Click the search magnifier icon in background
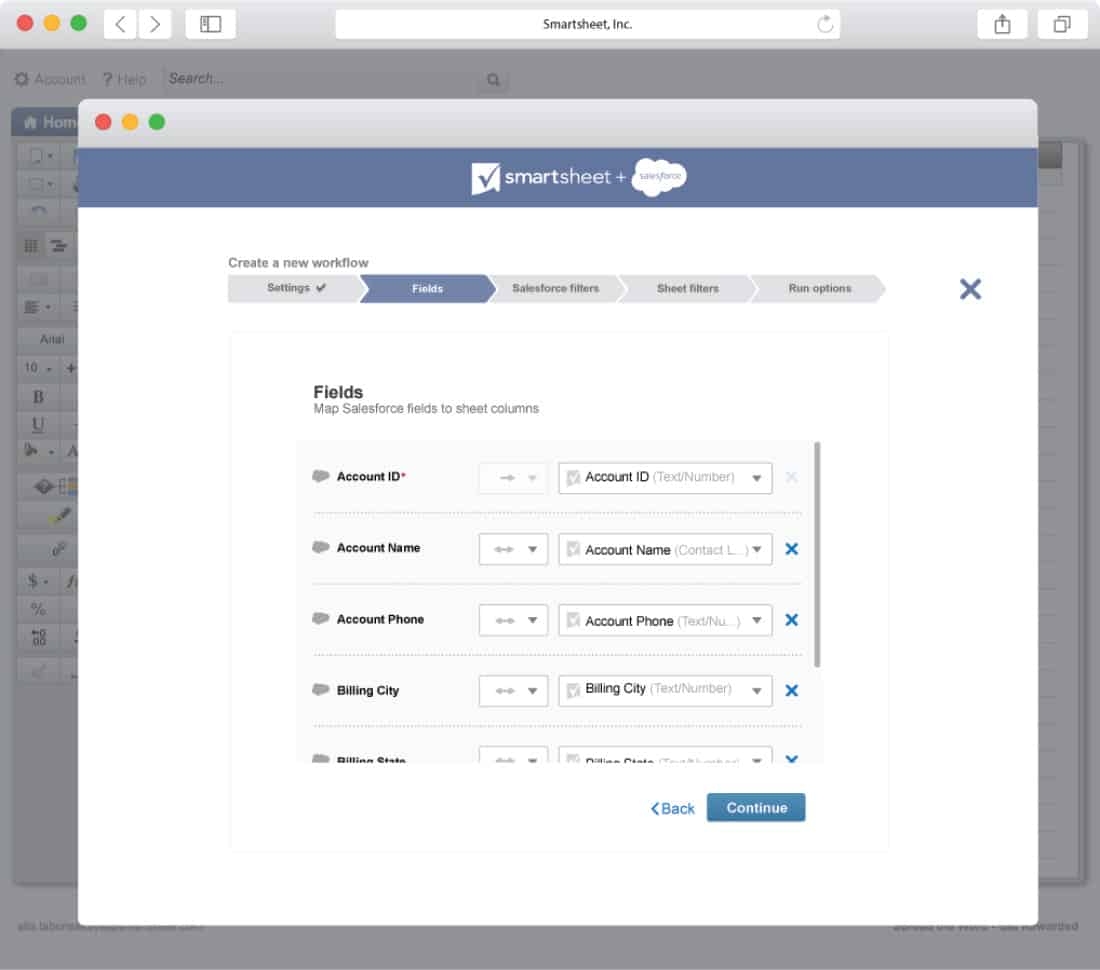This screenshot has width=1100, height=970. [493, 80]
